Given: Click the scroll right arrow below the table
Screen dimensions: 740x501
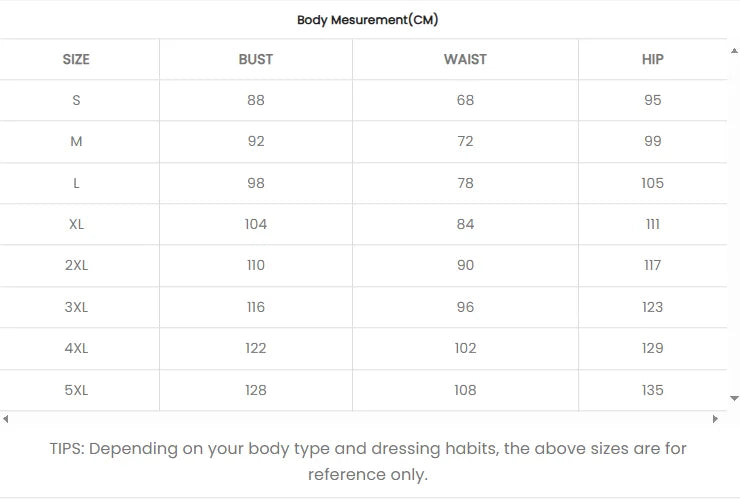Looking at the screenshot, I should click(715, 419).
